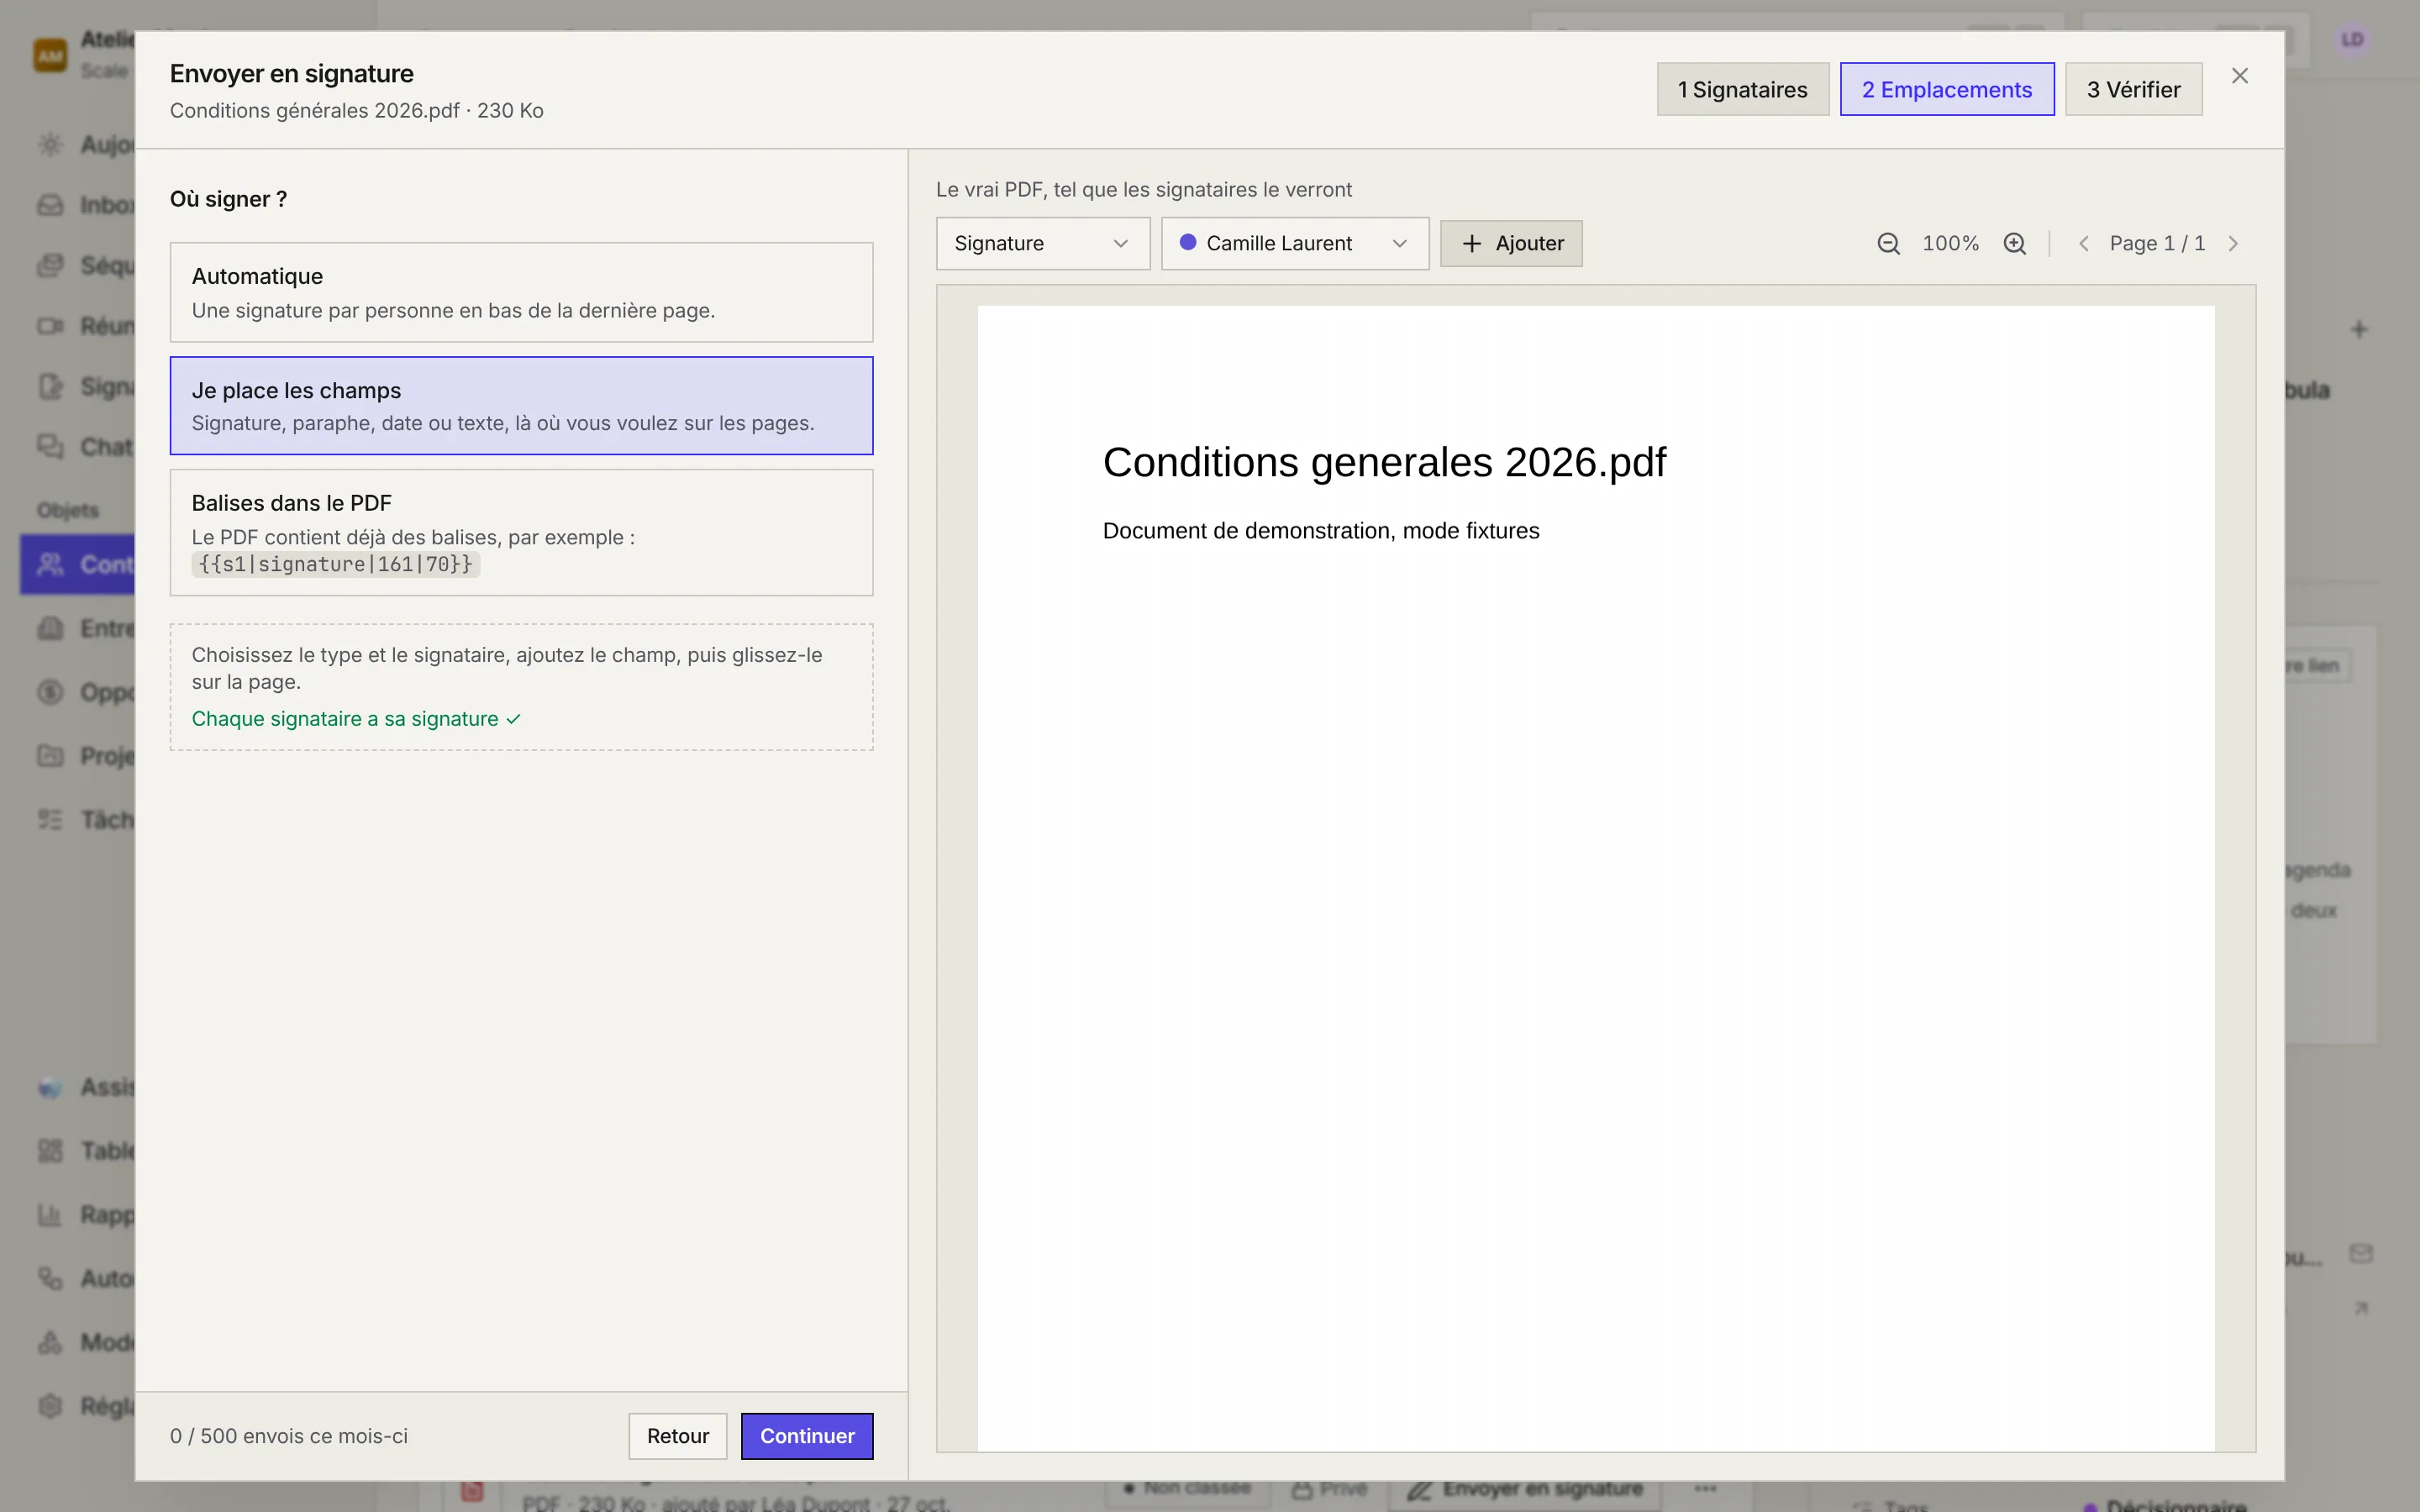The width and height of the screenshot is (2420, 1512).
Task: Click Document de demonstration text in PDF
Action: pyautogui.click(x=1320, y=531)
